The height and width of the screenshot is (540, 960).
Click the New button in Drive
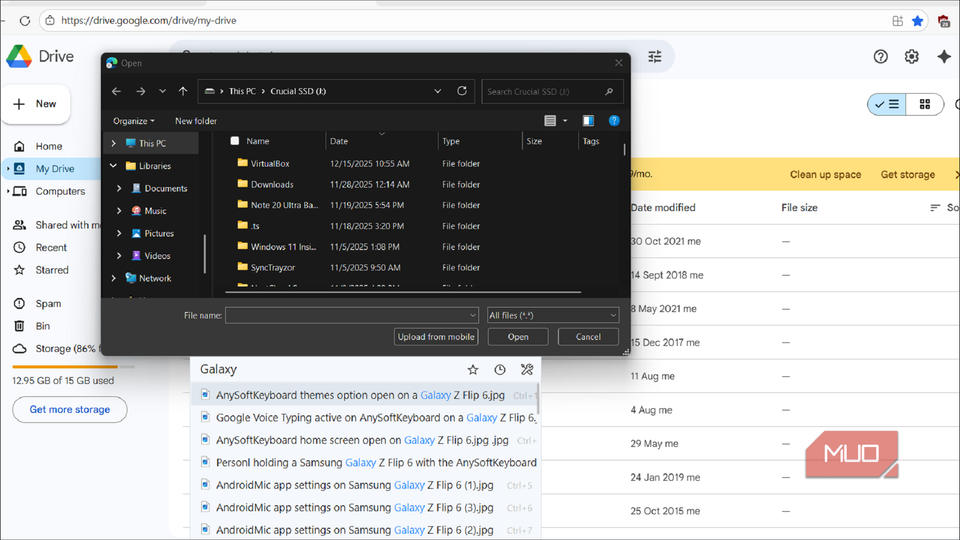(36, 104)
